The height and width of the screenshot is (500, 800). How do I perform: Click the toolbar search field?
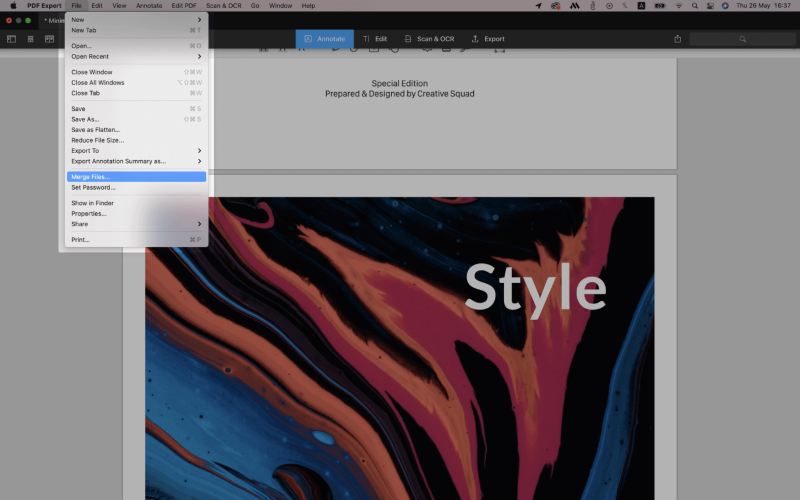pos(742,39)
